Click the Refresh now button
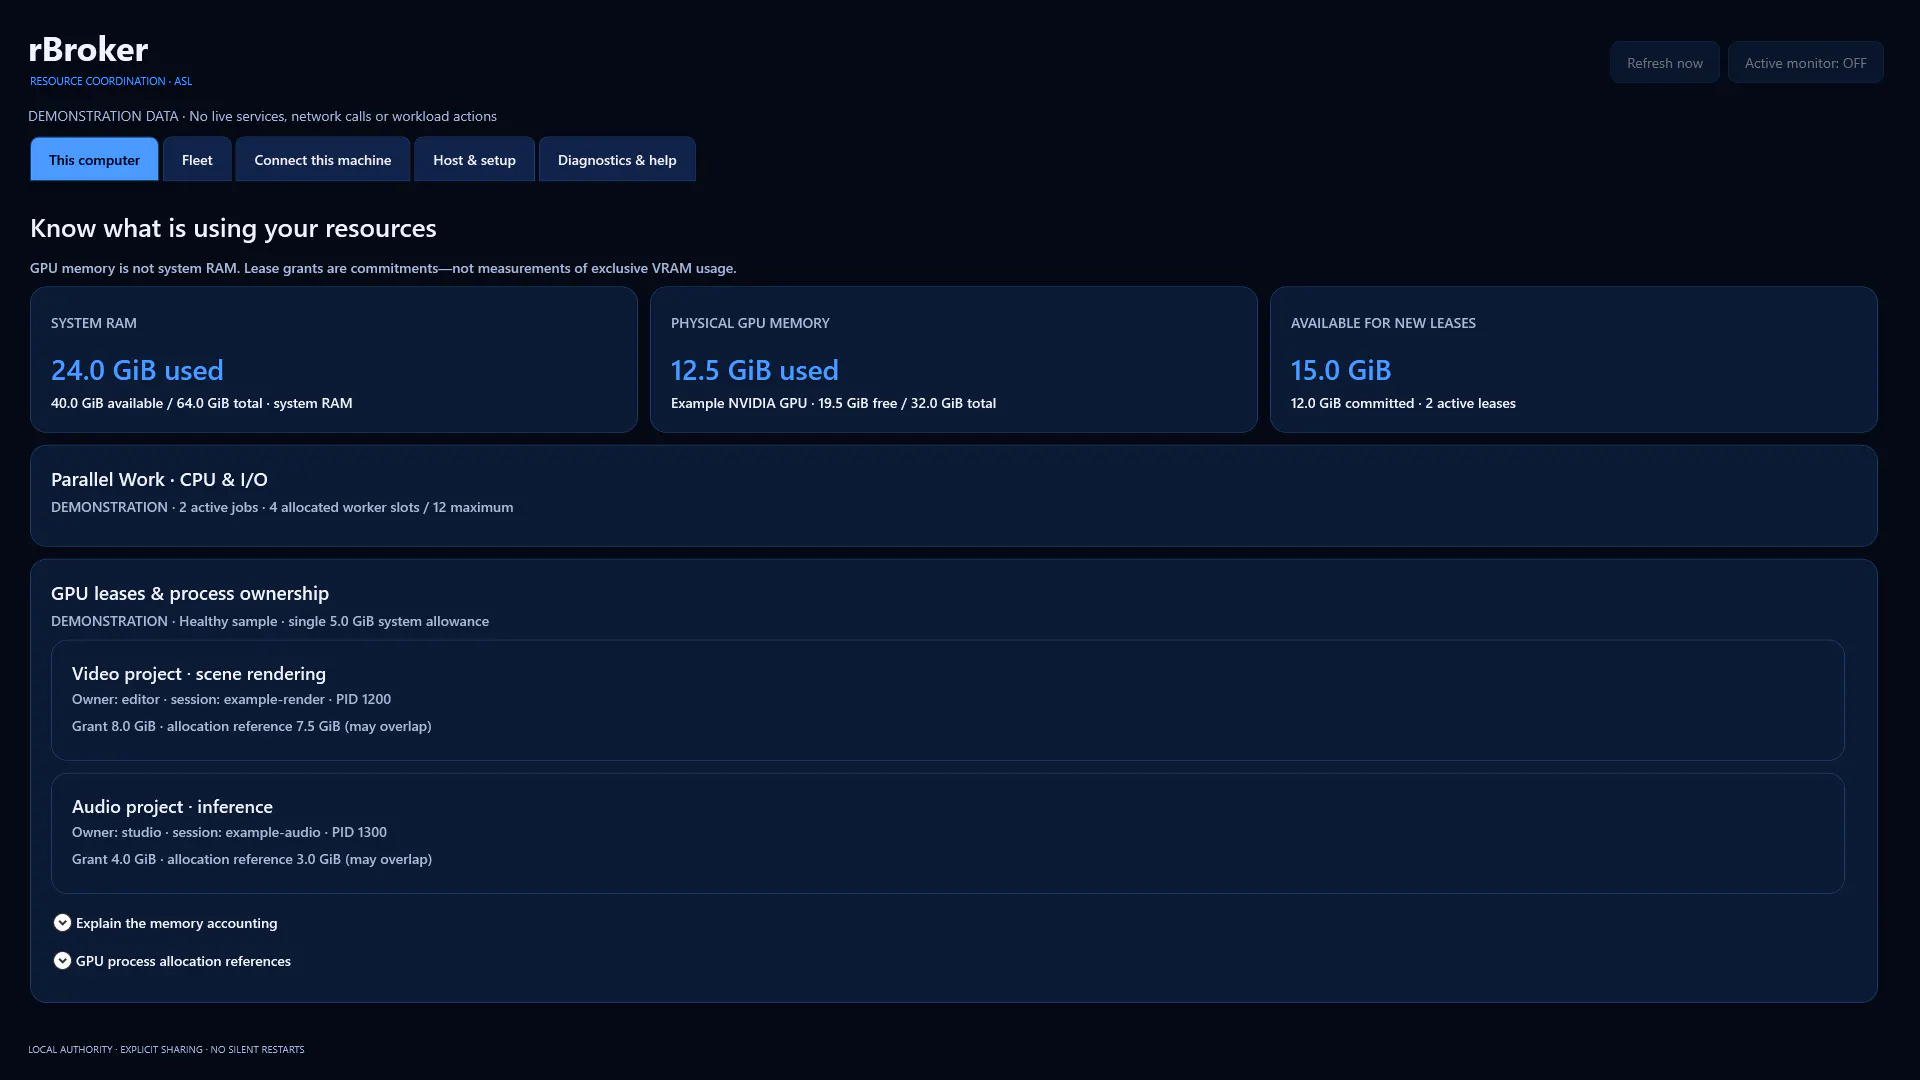1920x1080 pixels. pos(1664,62)
